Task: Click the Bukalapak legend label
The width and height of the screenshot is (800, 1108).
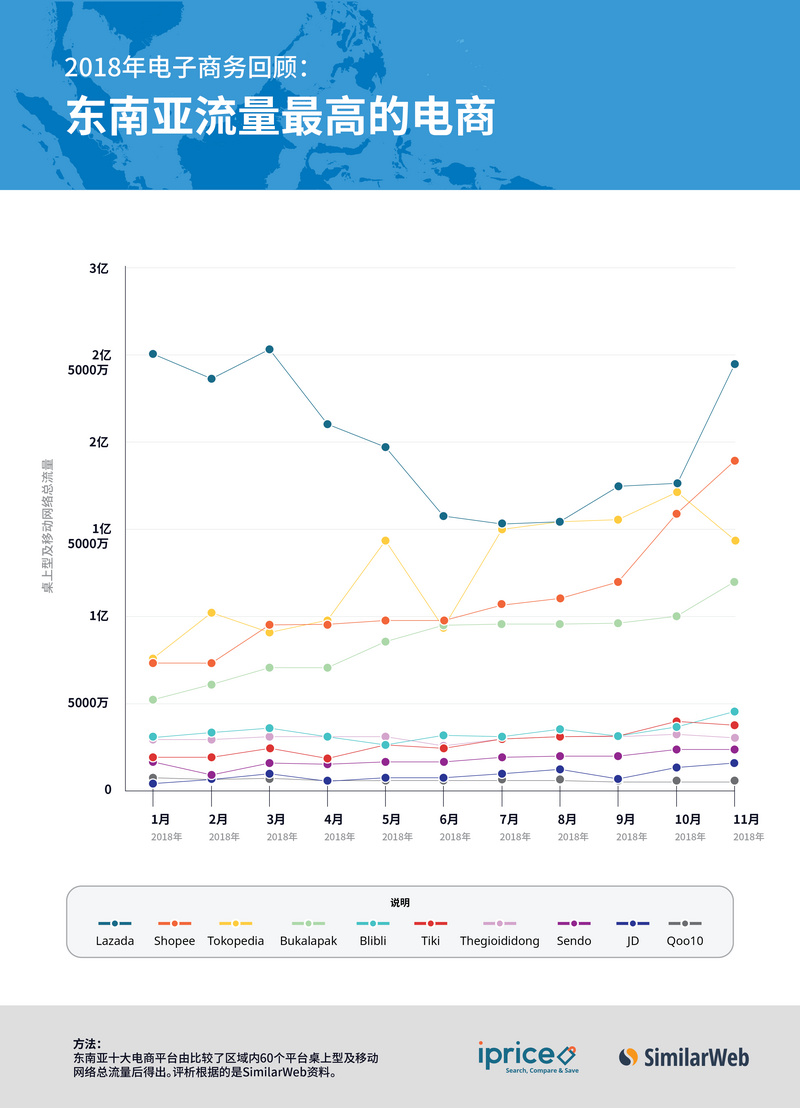Action: tap(308, 941)
